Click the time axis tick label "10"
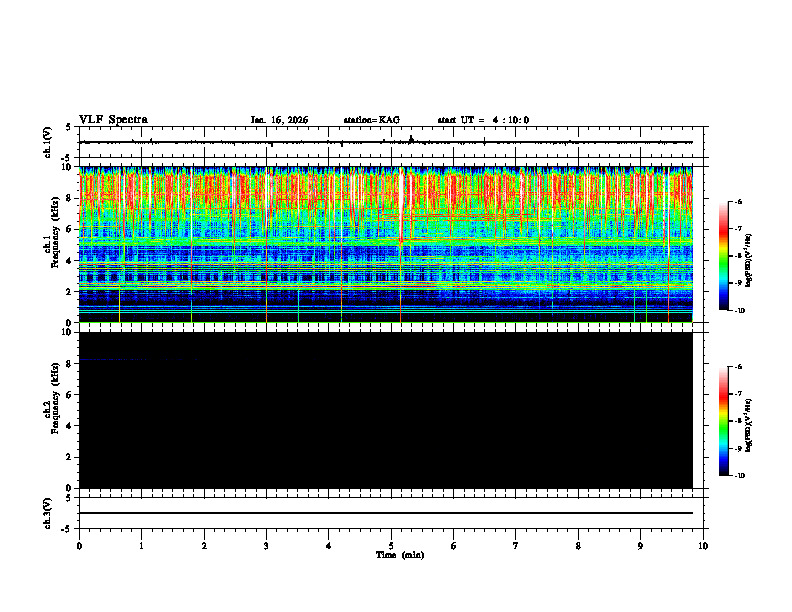 coord(703,546)
